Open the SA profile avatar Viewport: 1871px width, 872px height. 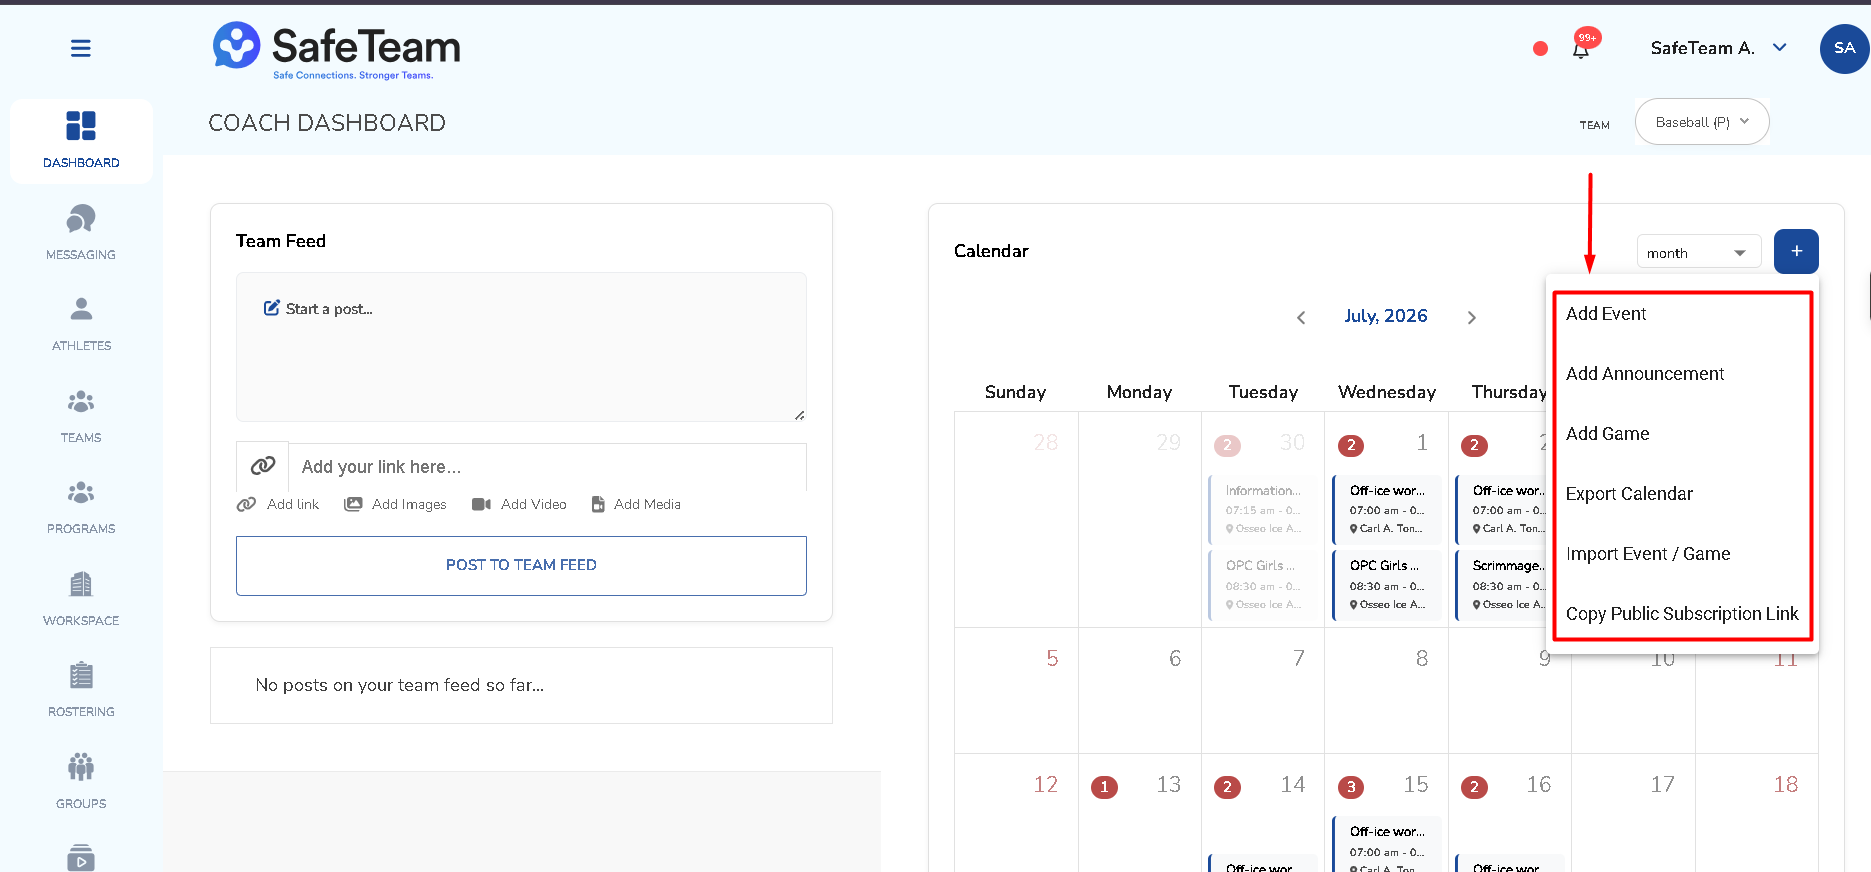(x=1844, y=48)
